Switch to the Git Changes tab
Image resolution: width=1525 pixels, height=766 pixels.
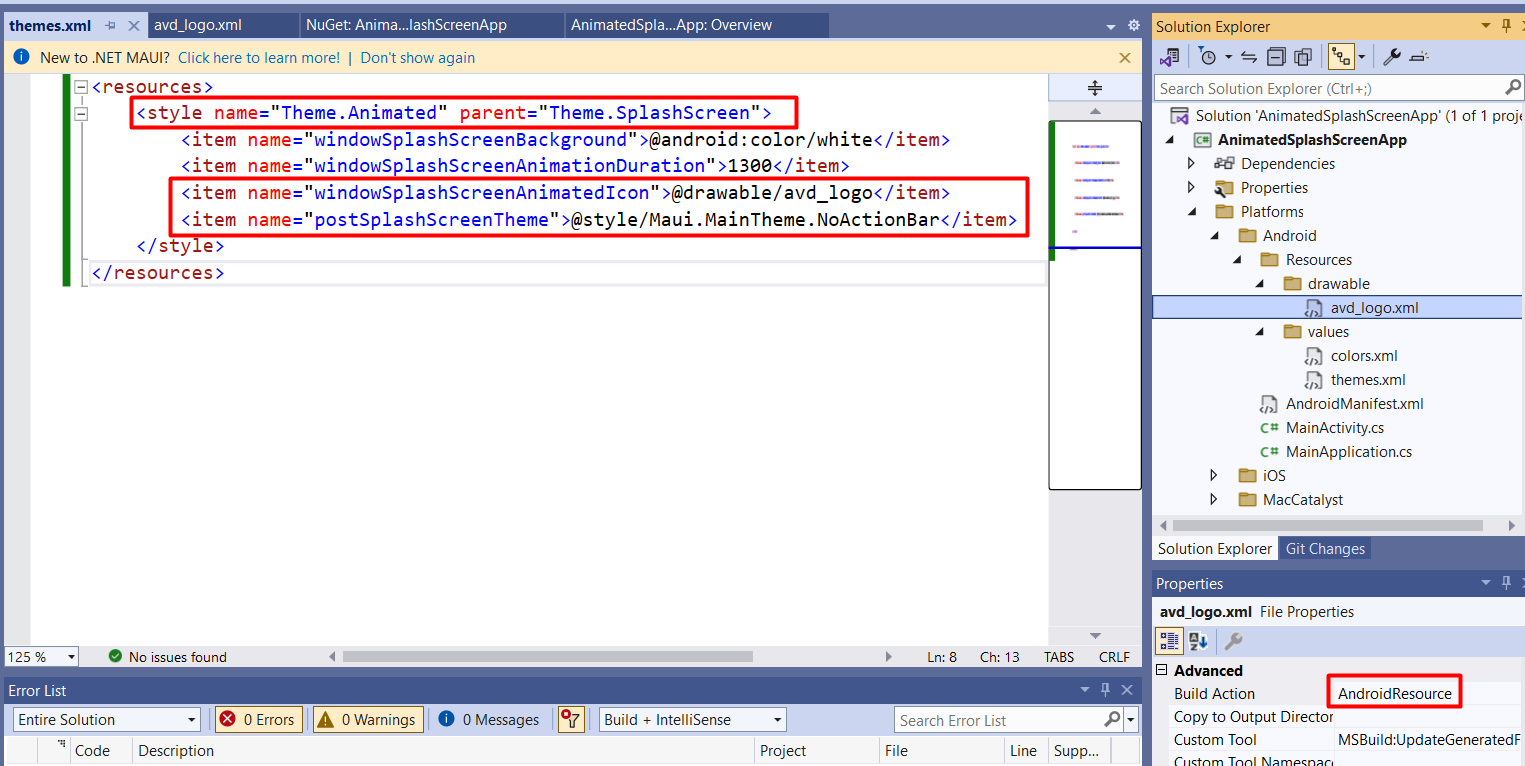point(1325,549)
